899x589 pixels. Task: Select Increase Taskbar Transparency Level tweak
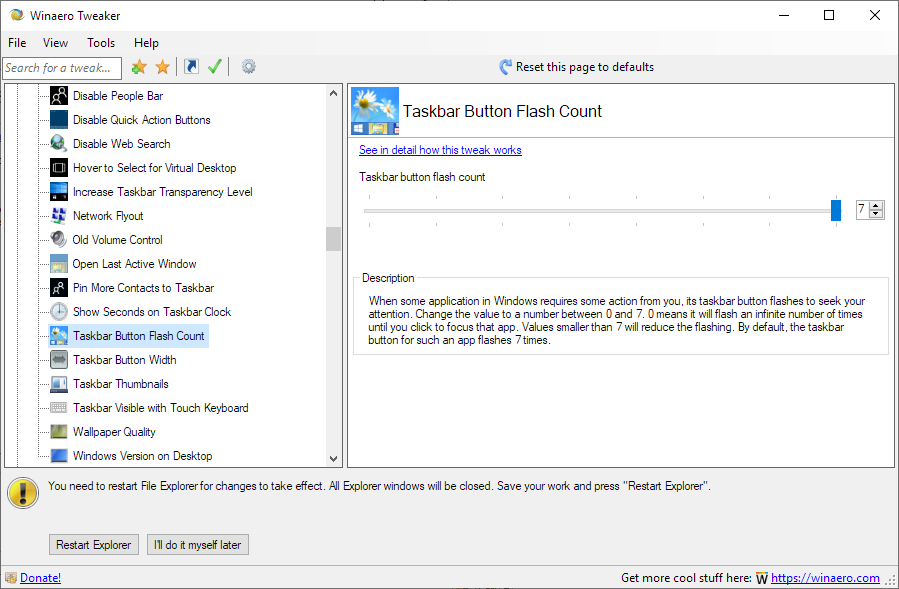163,192
